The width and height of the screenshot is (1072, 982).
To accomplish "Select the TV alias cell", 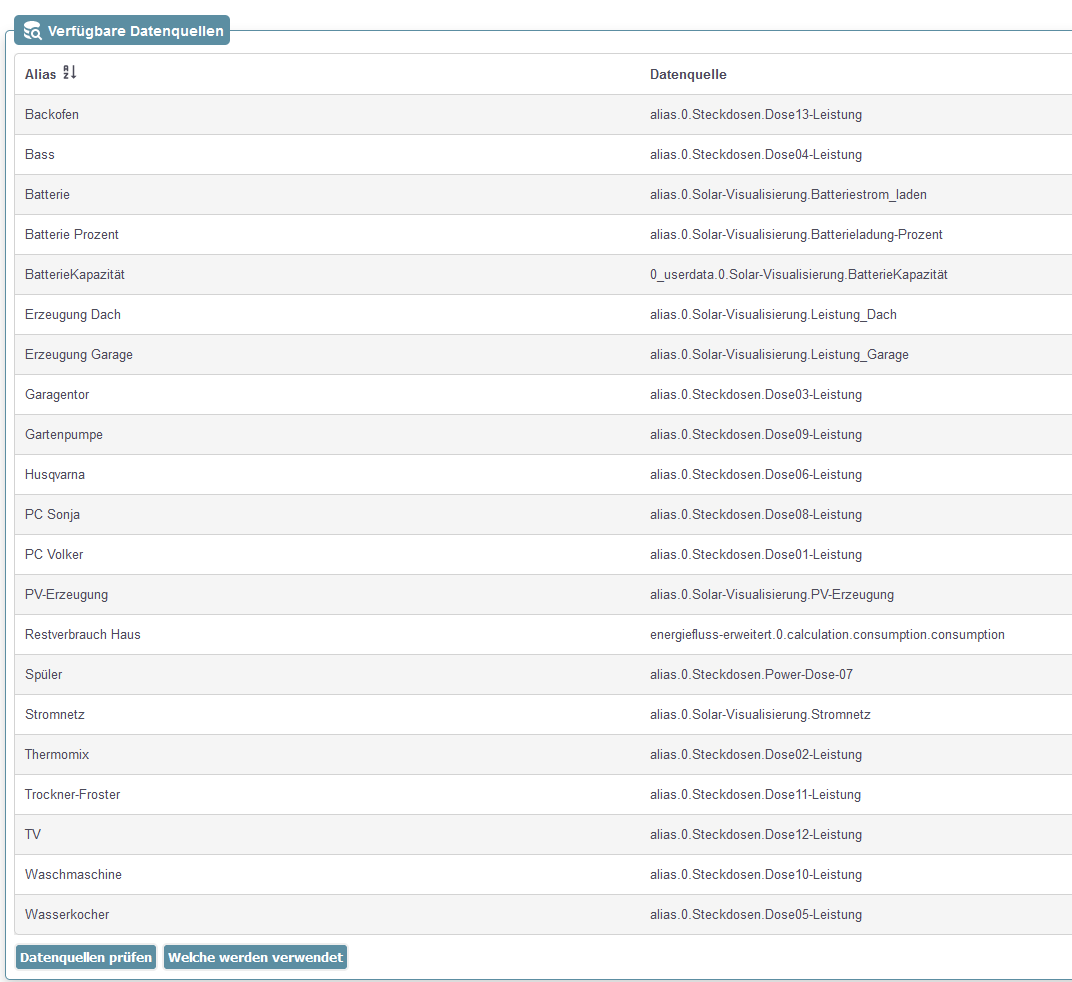I will pos(33,834).
